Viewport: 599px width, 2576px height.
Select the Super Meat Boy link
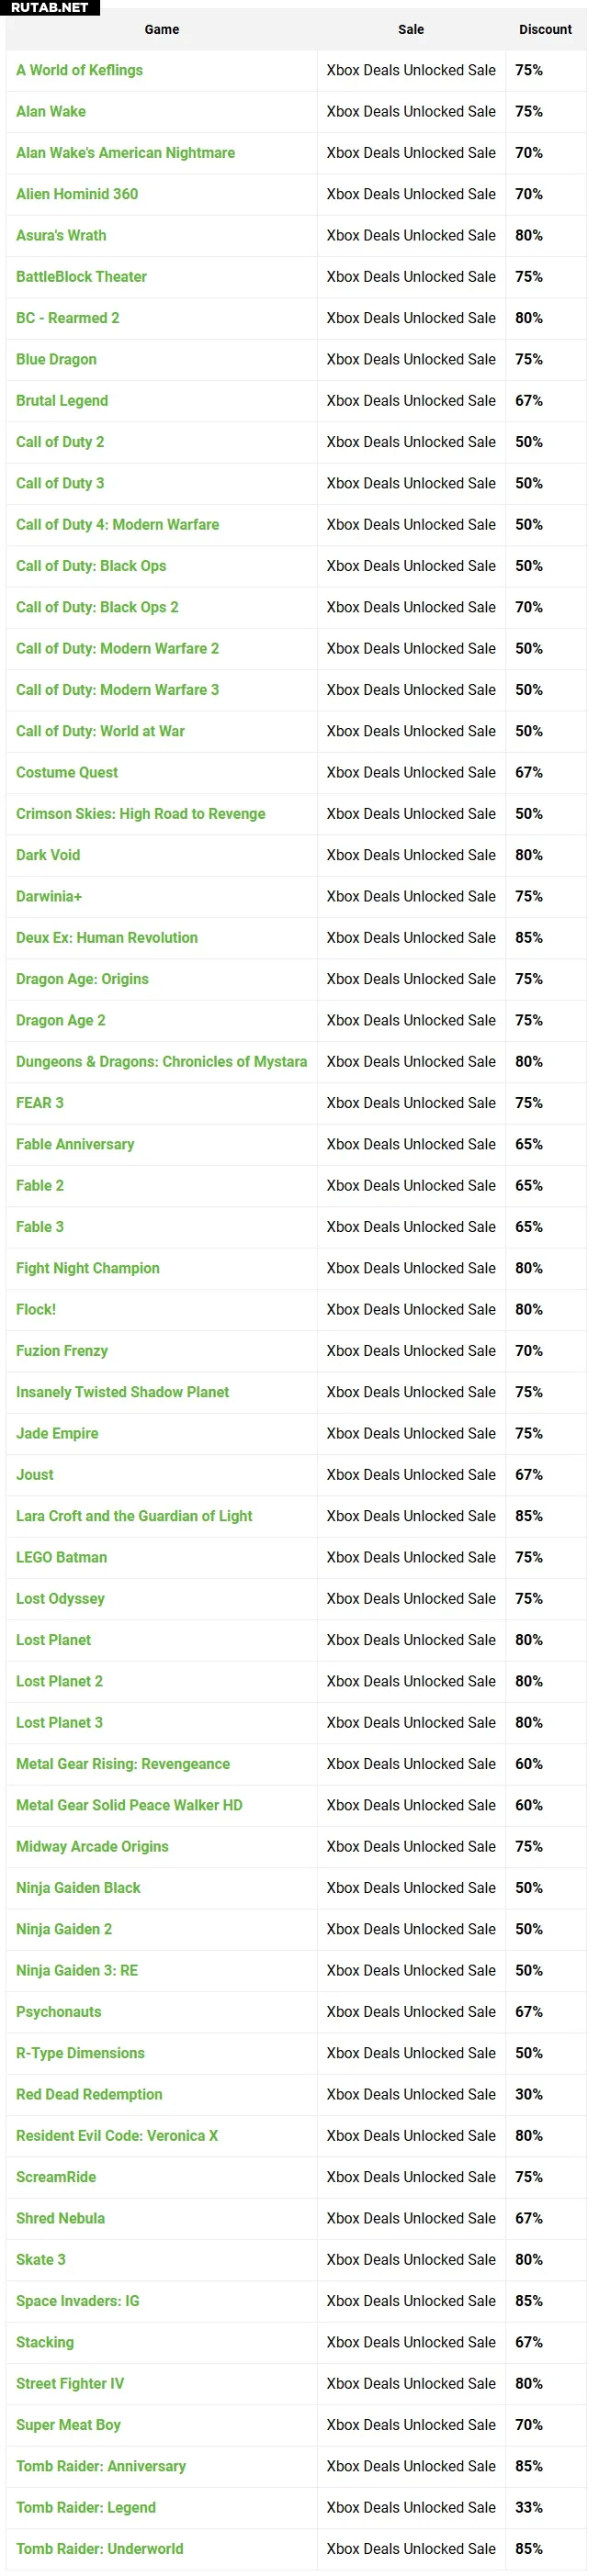(68, 2424)
